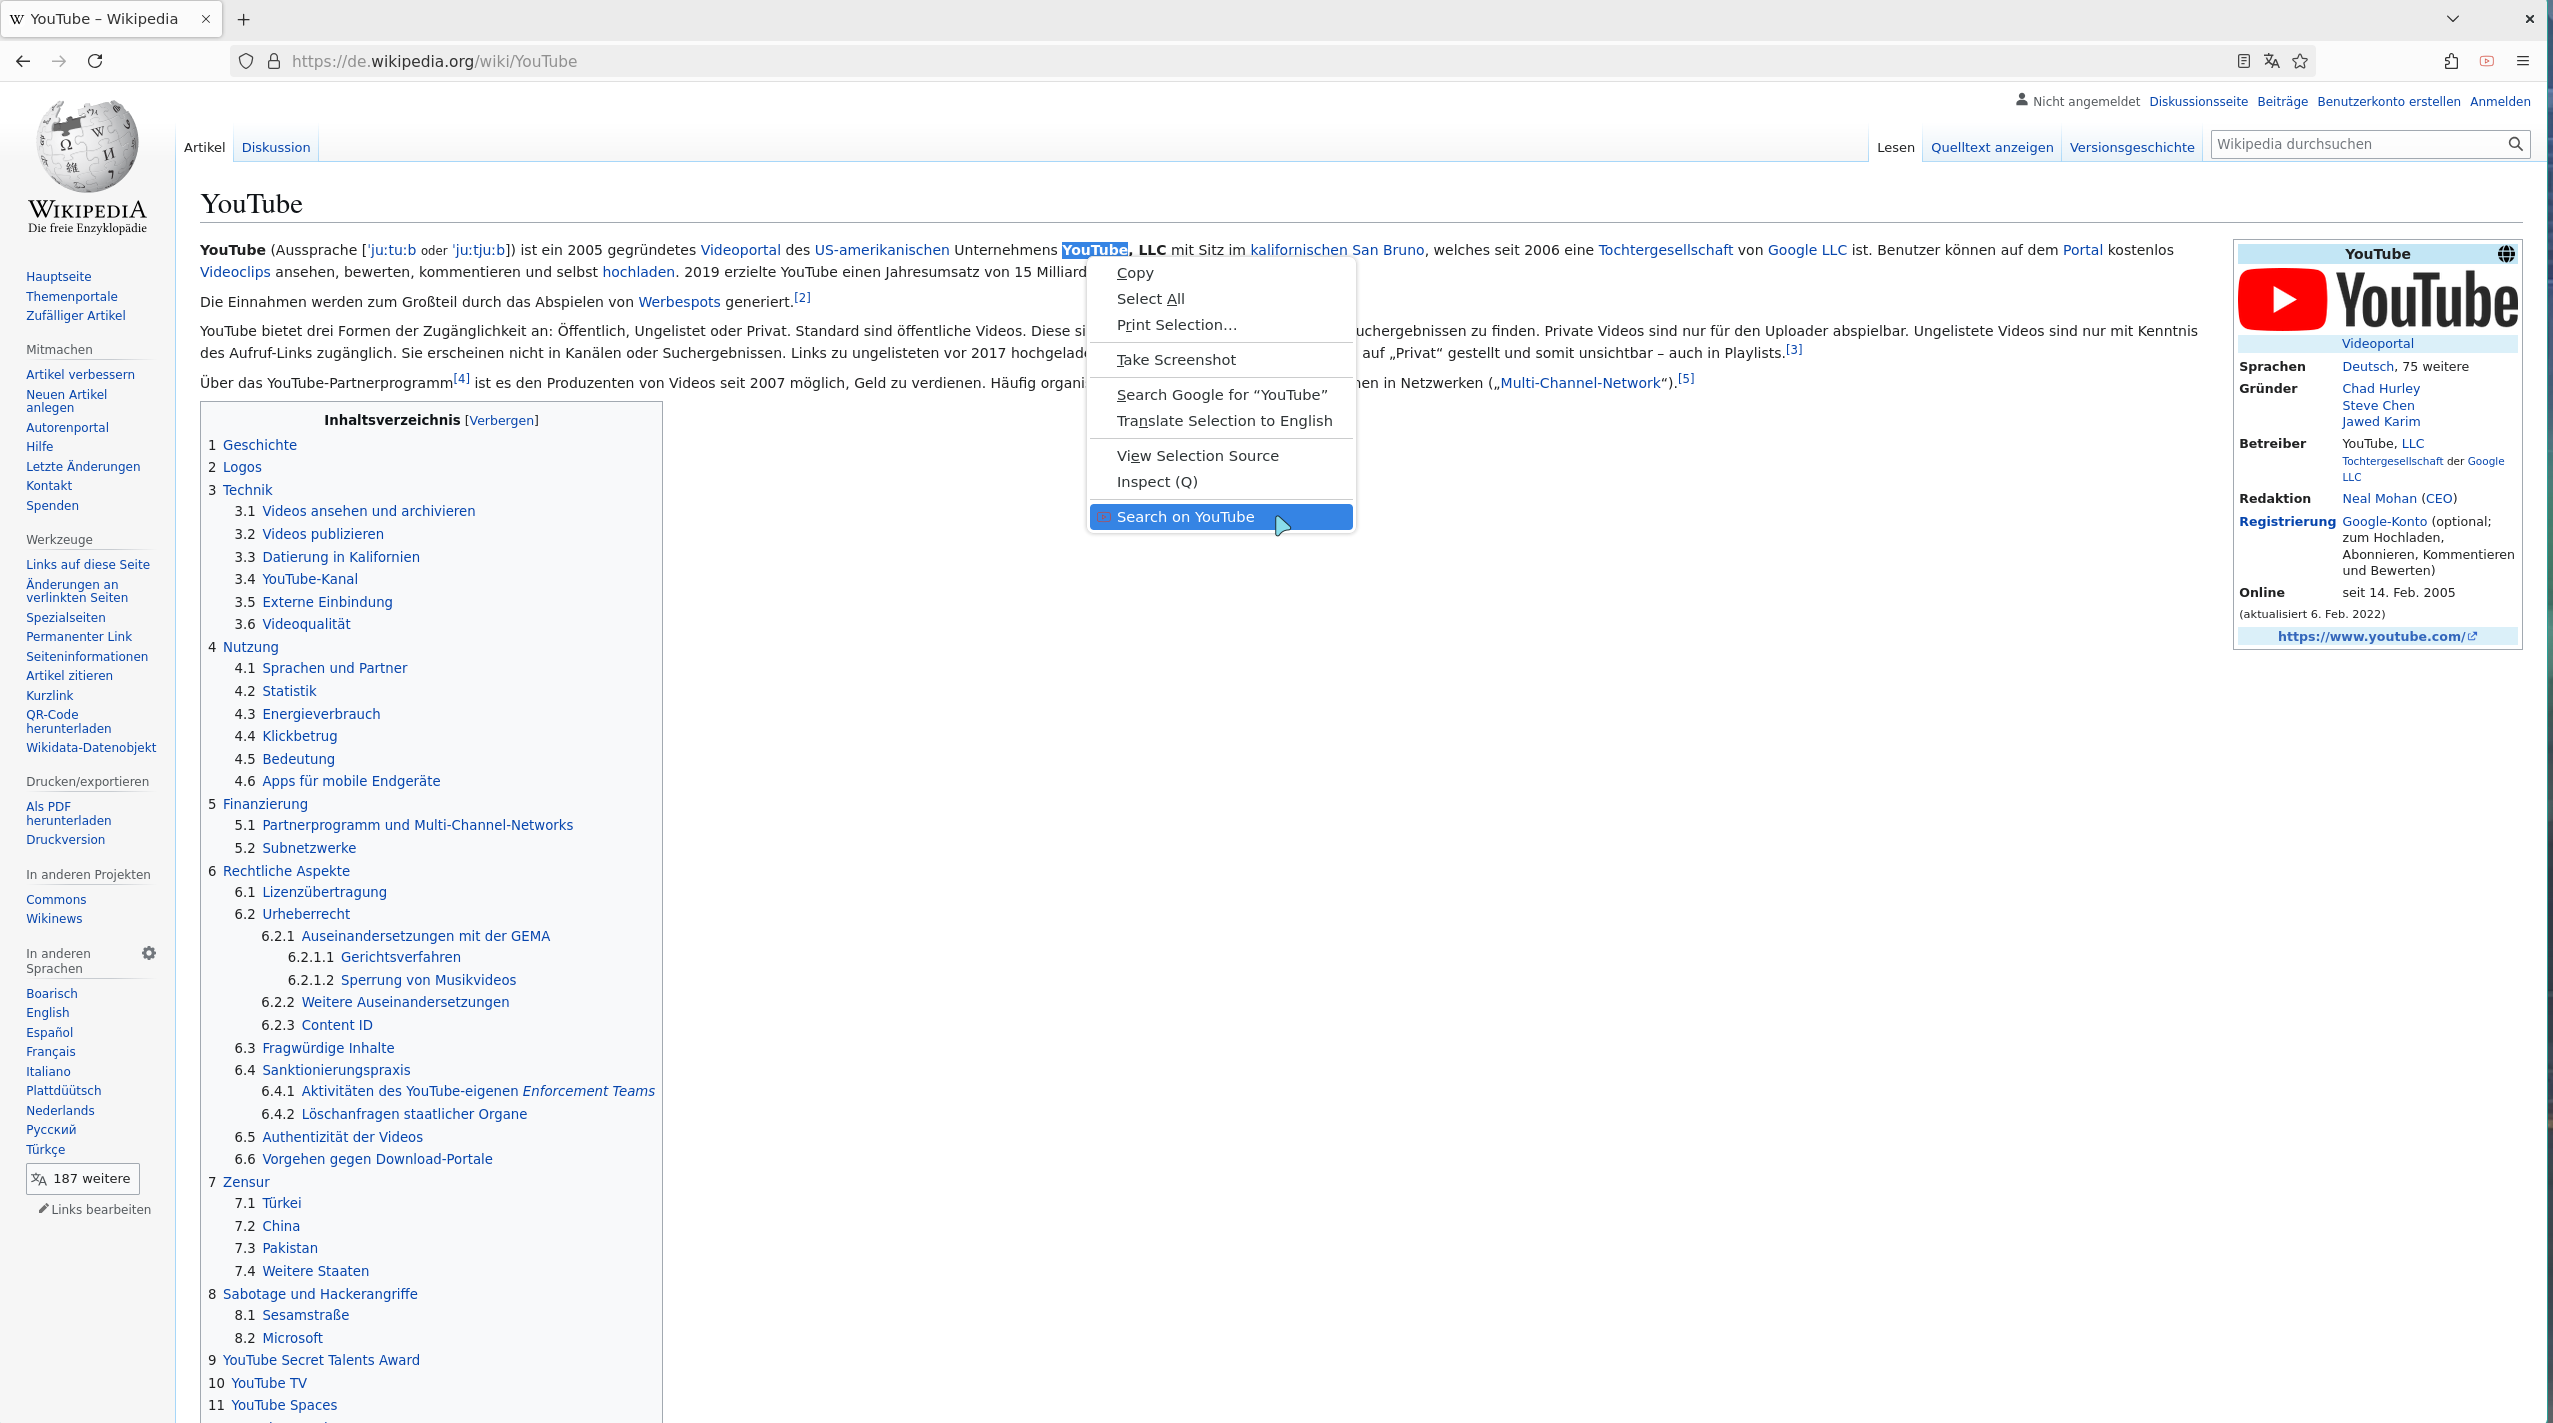Open the Versionsgeschichte tab
The width and height of the screenshot is (2553, 1423).
pos(2132,147)
